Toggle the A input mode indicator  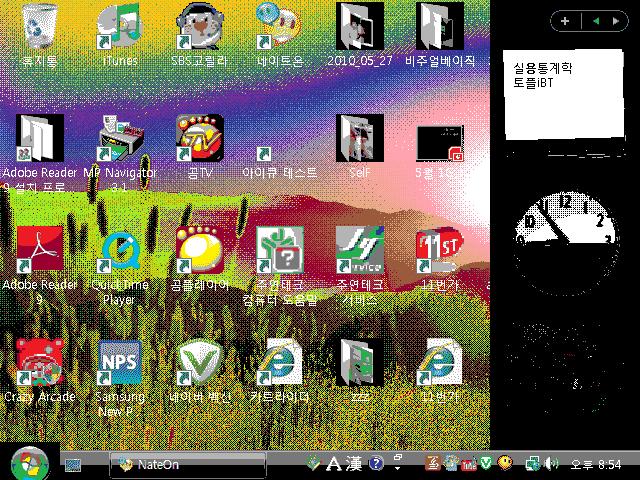click(x=333, y=463)
